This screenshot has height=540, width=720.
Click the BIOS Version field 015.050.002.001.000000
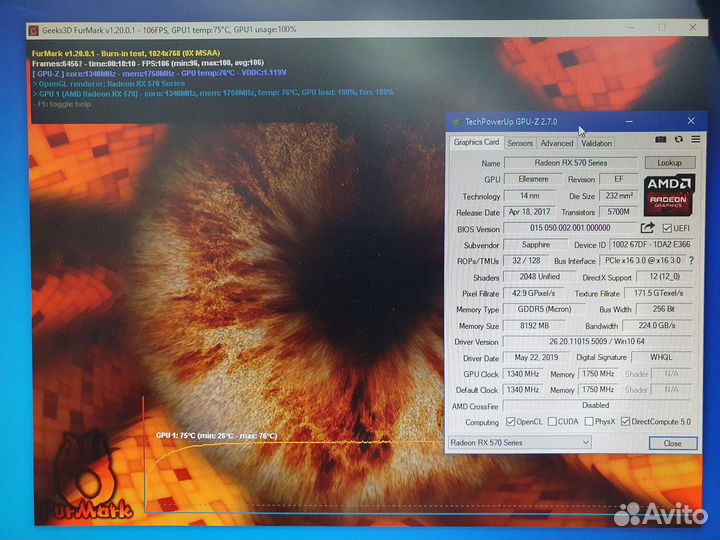570,228
